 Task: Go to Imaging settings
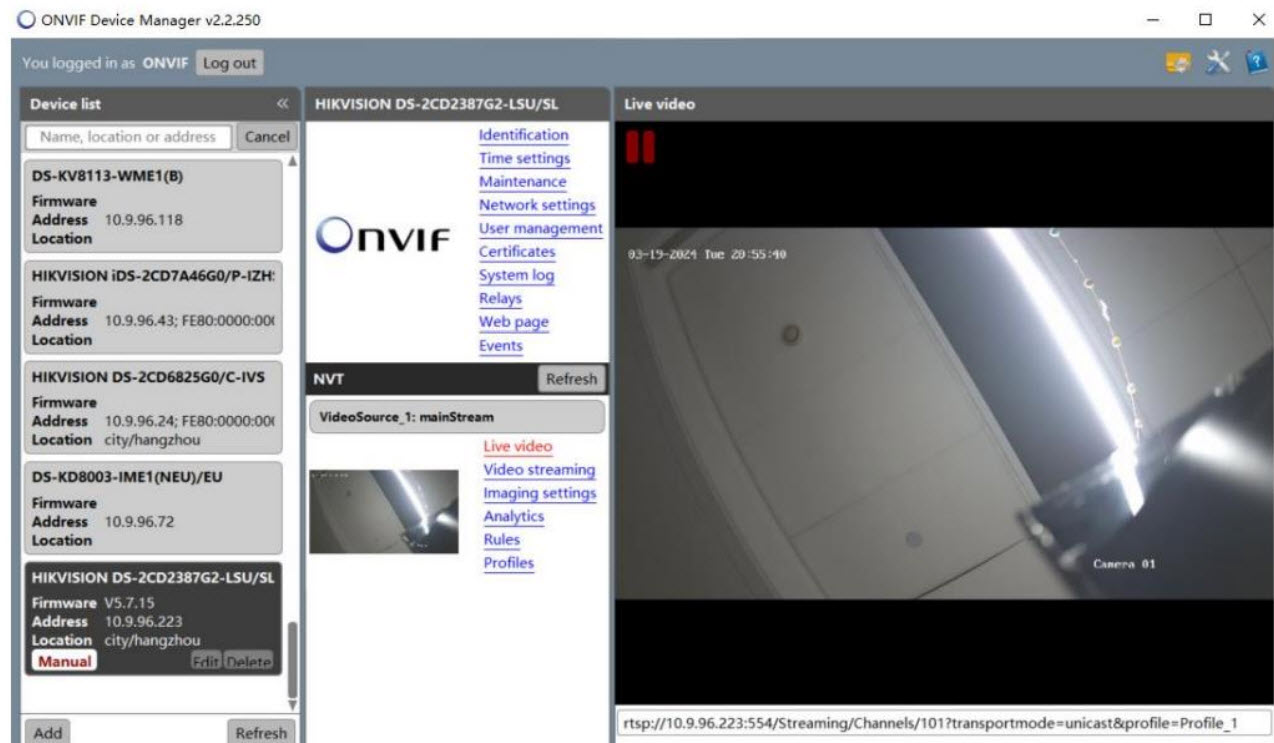[x=539, y=493]
